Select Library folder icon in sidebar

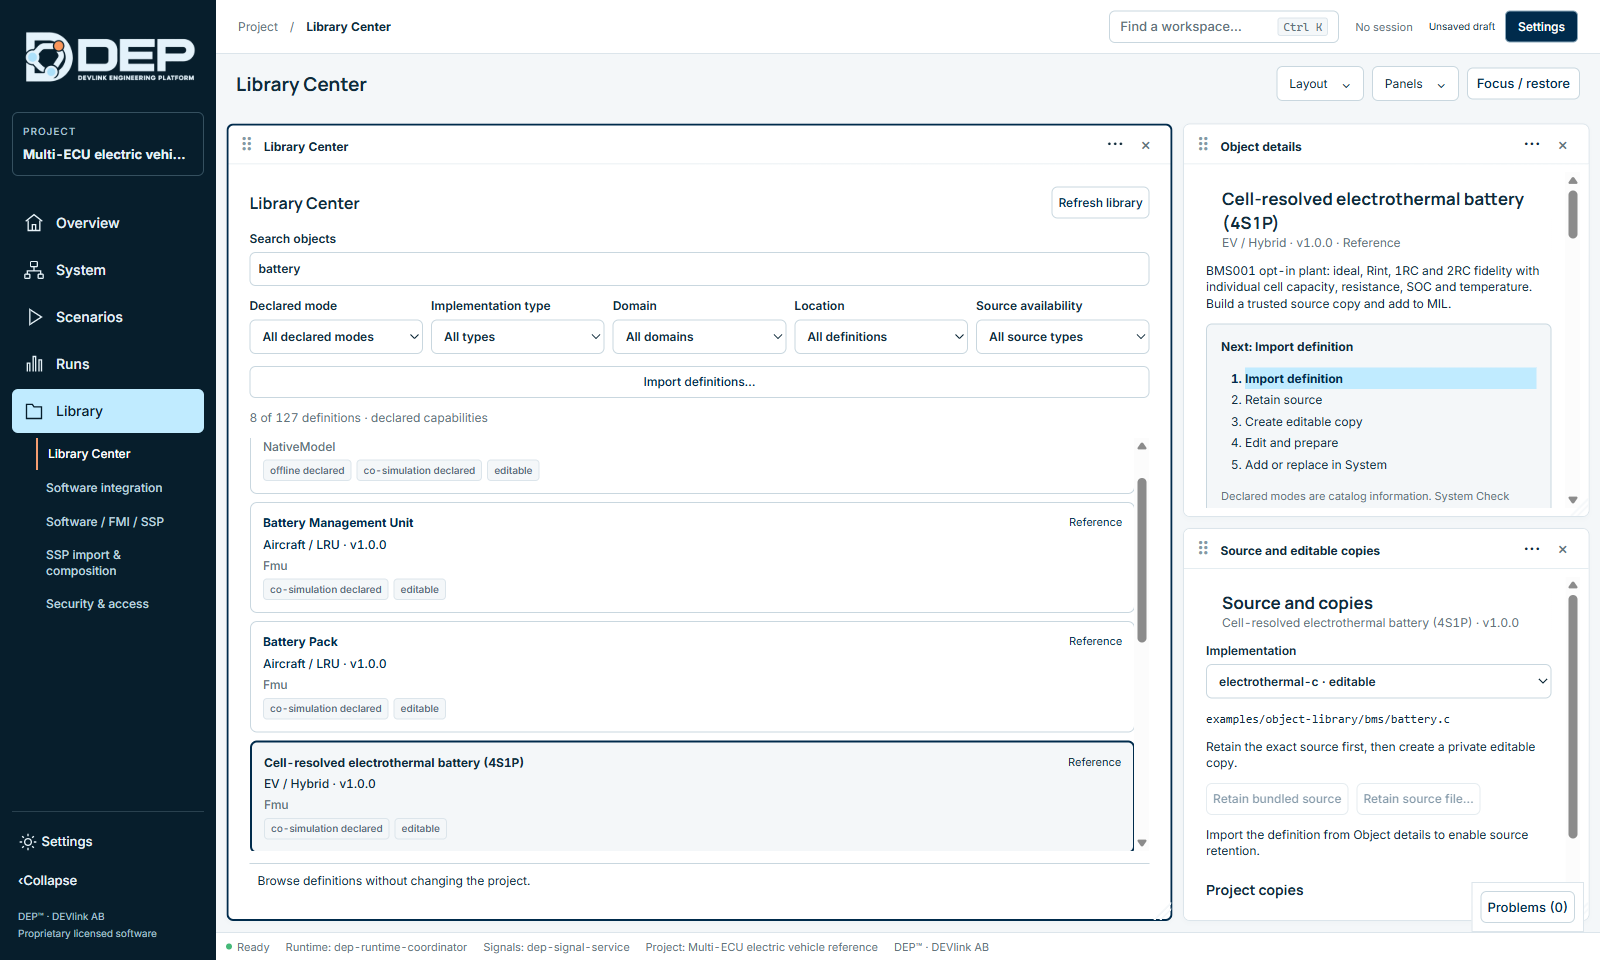pos(34,411)
